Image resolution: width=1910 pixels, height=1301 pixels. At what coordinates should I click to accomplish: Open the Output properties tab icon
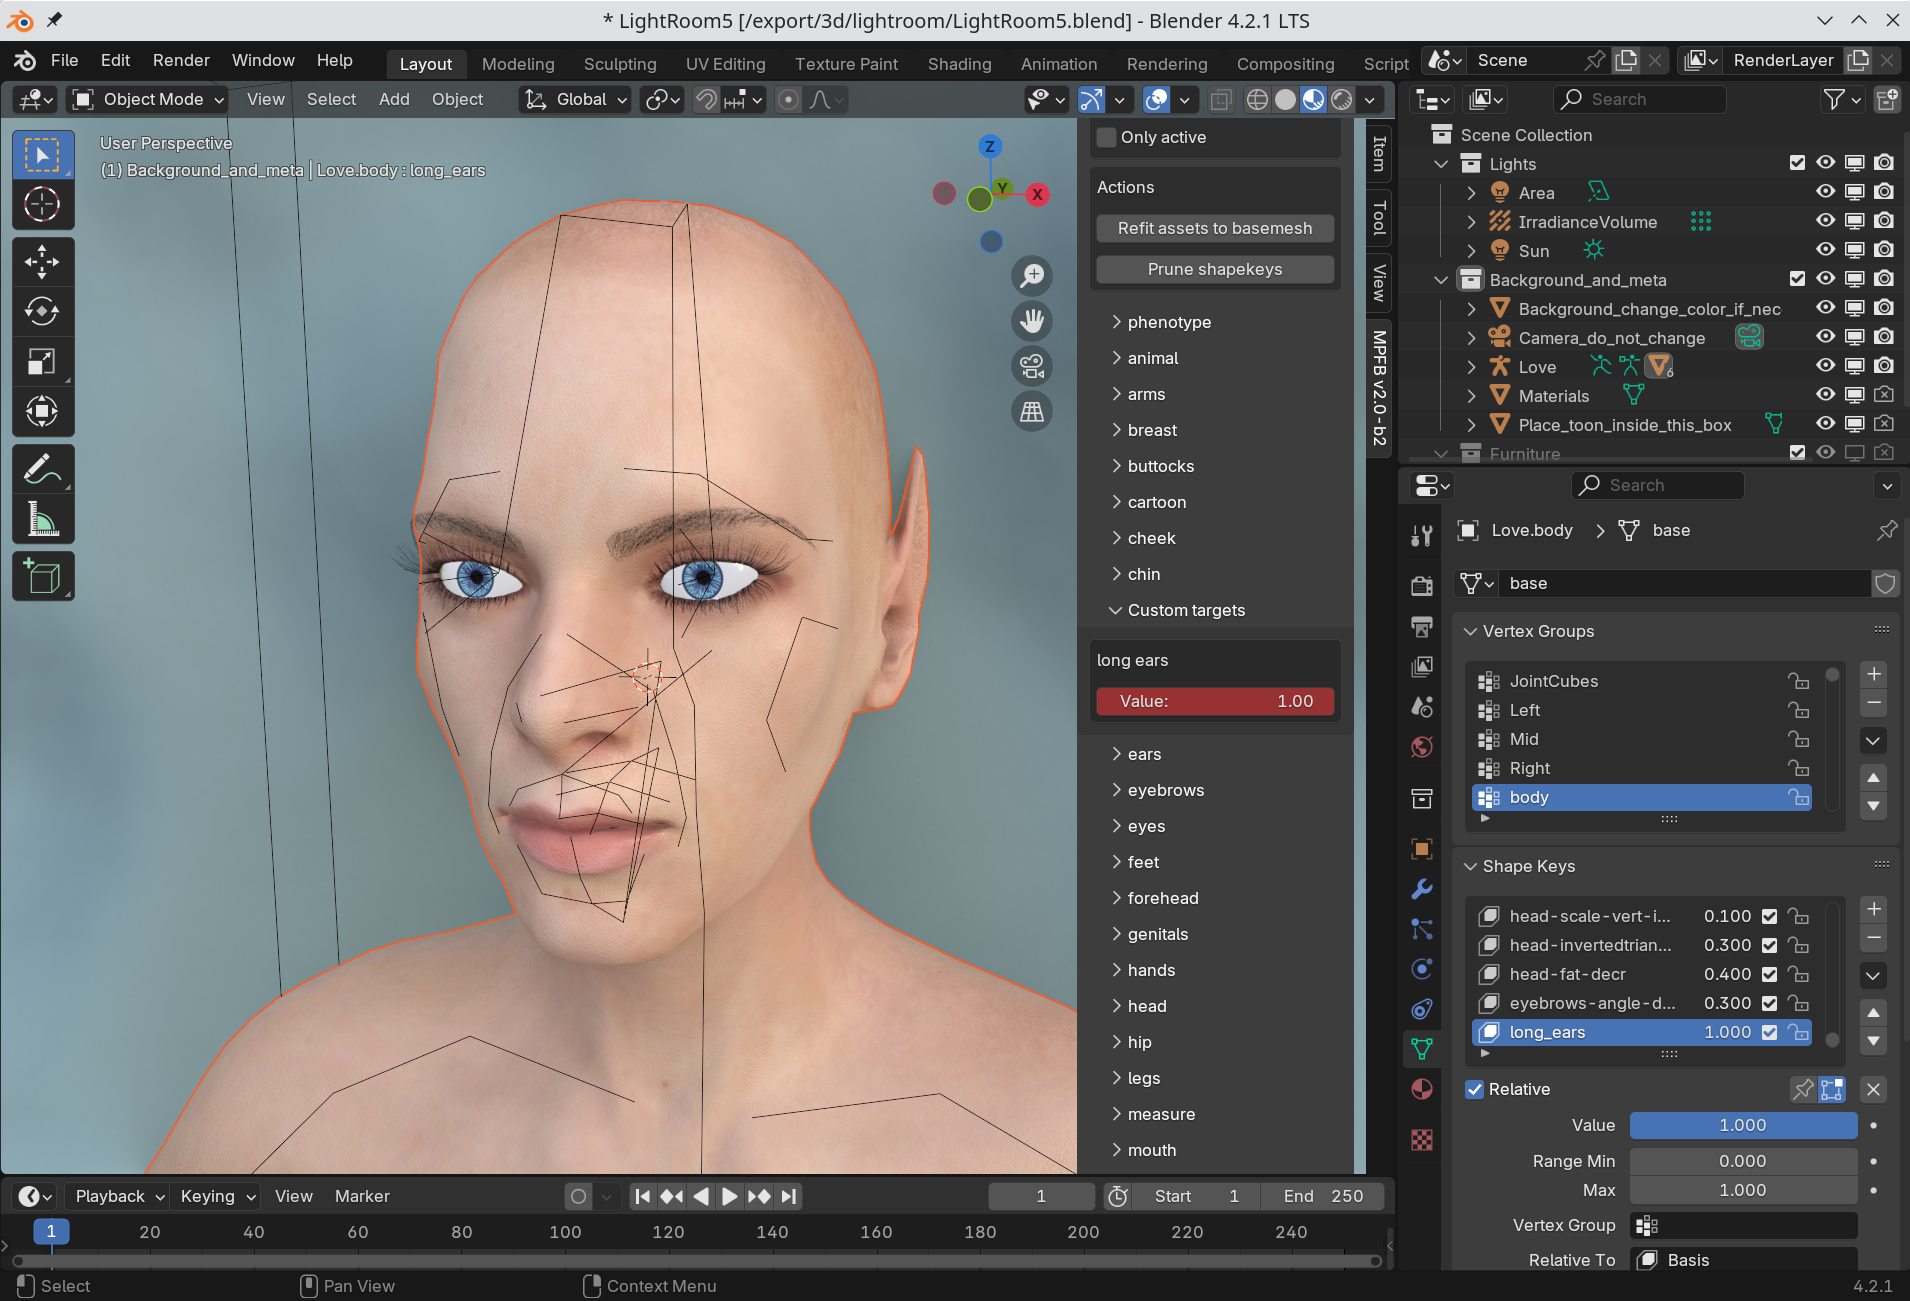(x=1422, y=626)
